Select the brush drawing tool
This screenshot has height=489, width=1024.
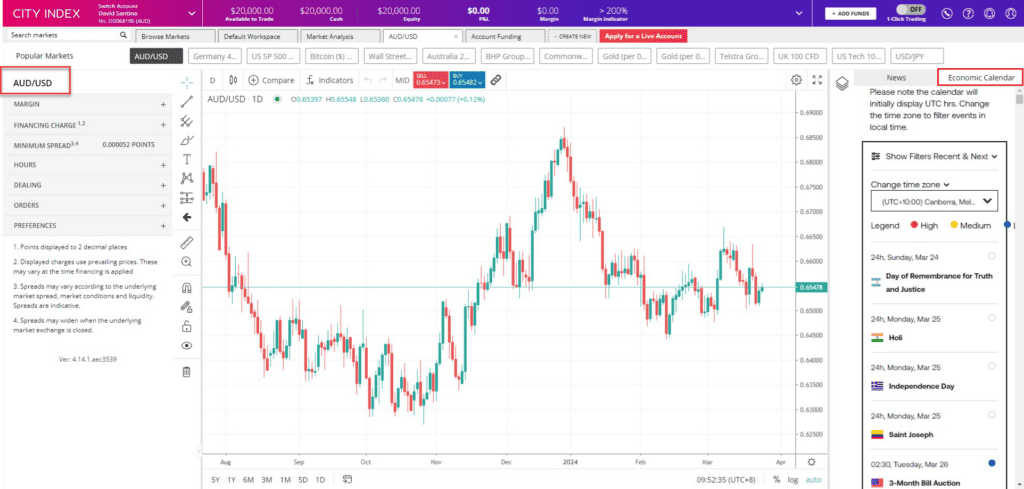click(x=187, y=140)
